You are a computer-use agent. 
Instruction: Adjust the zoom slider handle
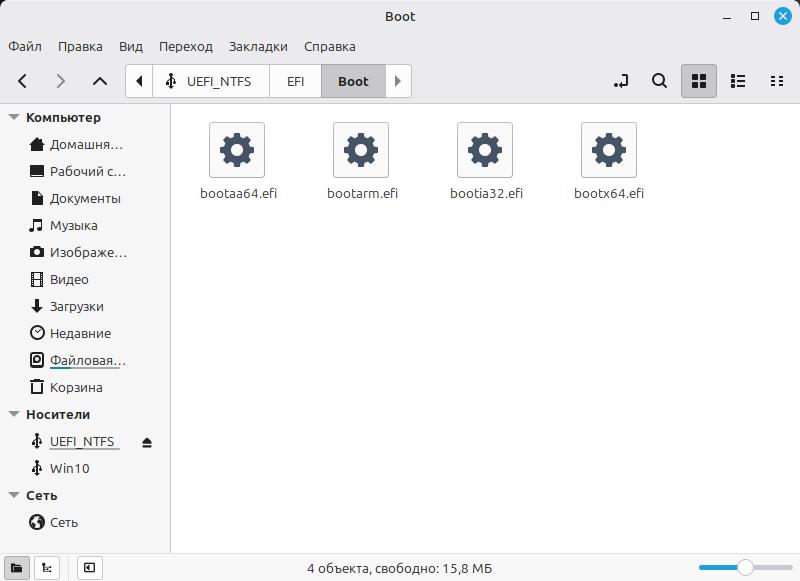[x=745, y=567]
